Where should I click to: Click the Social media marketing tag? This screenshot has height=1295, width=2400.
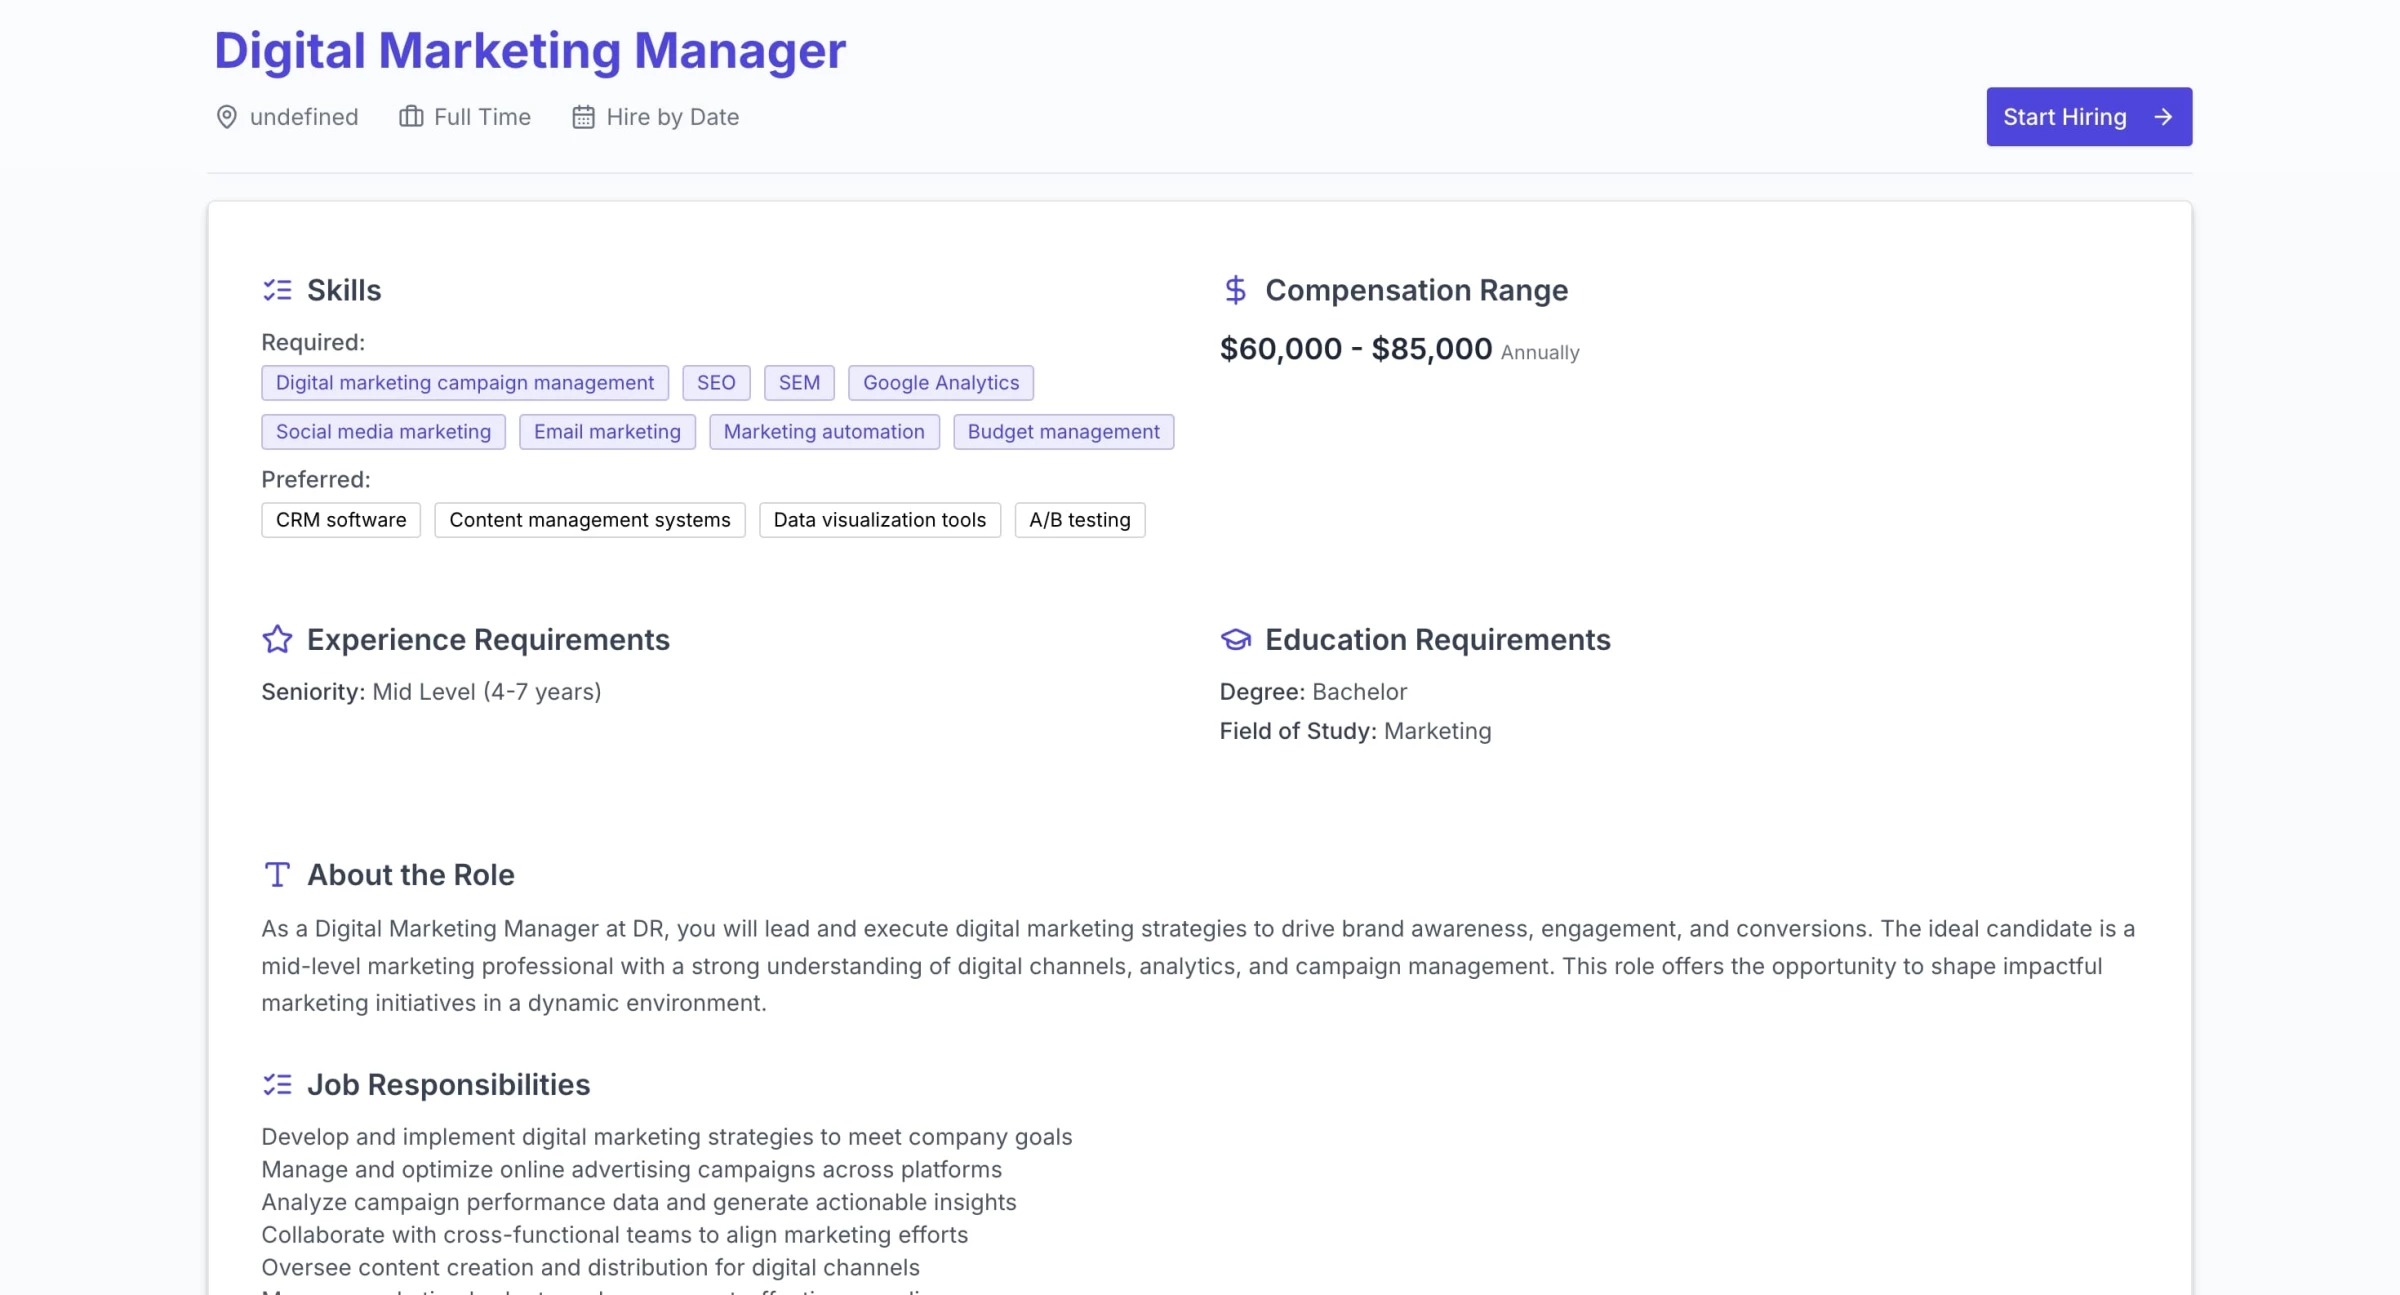[383, 432]
